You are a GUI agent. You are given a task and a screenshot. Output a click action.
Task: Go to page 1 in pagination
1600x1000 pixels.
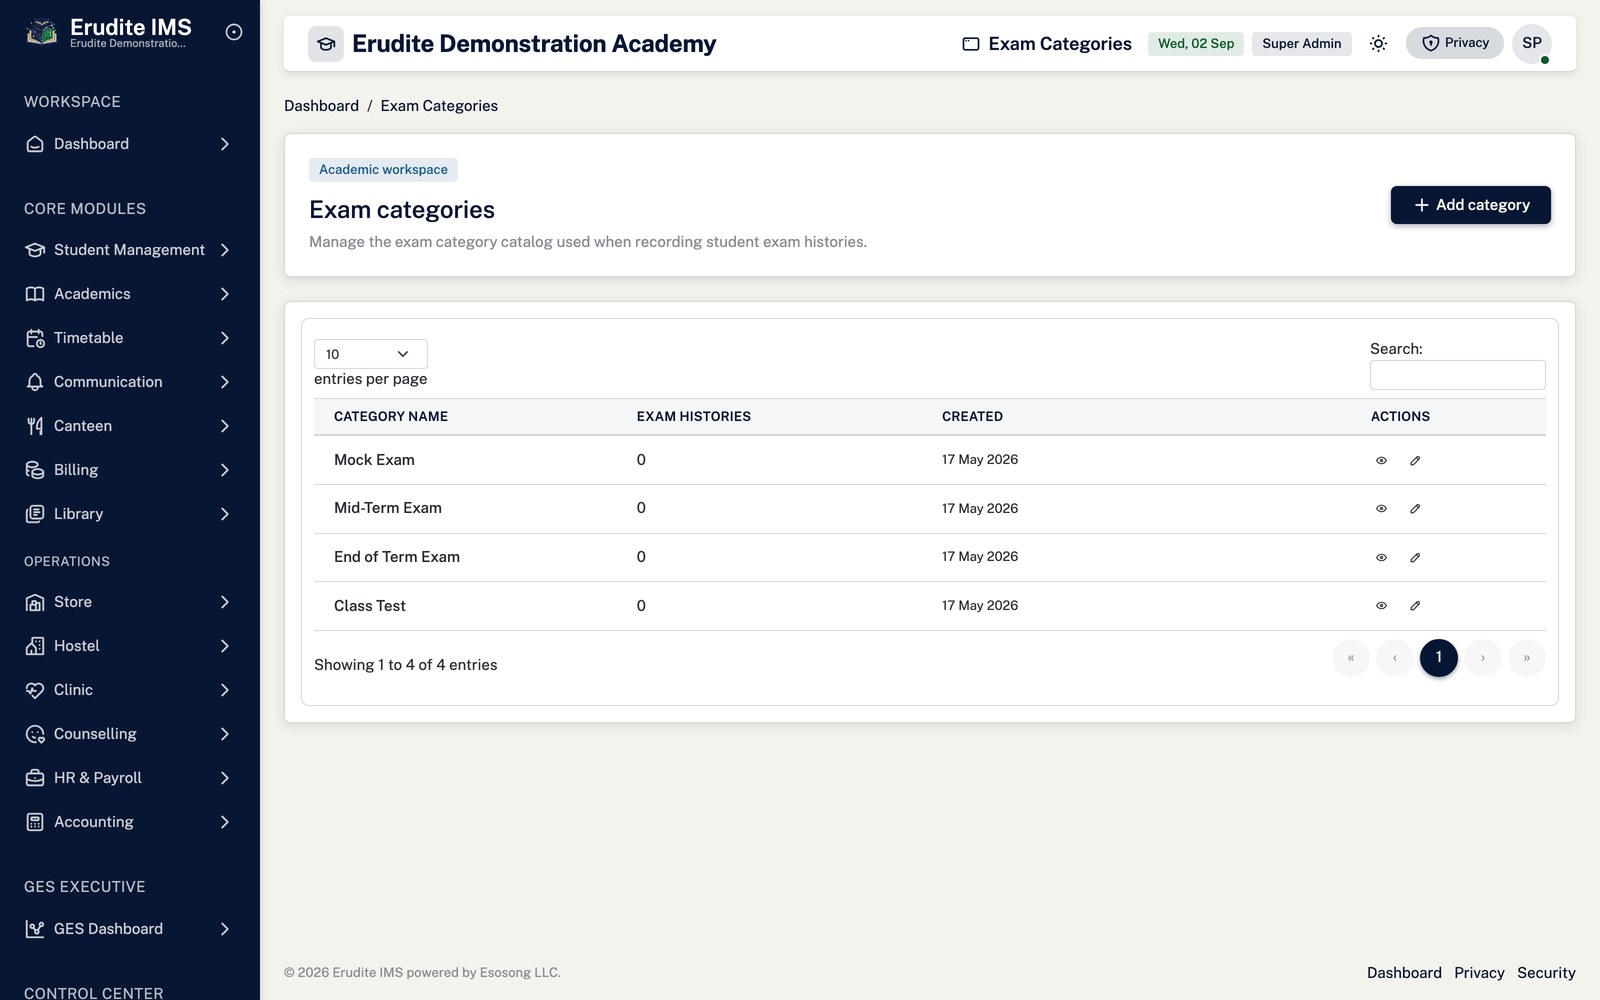(x=1438, y=658)
